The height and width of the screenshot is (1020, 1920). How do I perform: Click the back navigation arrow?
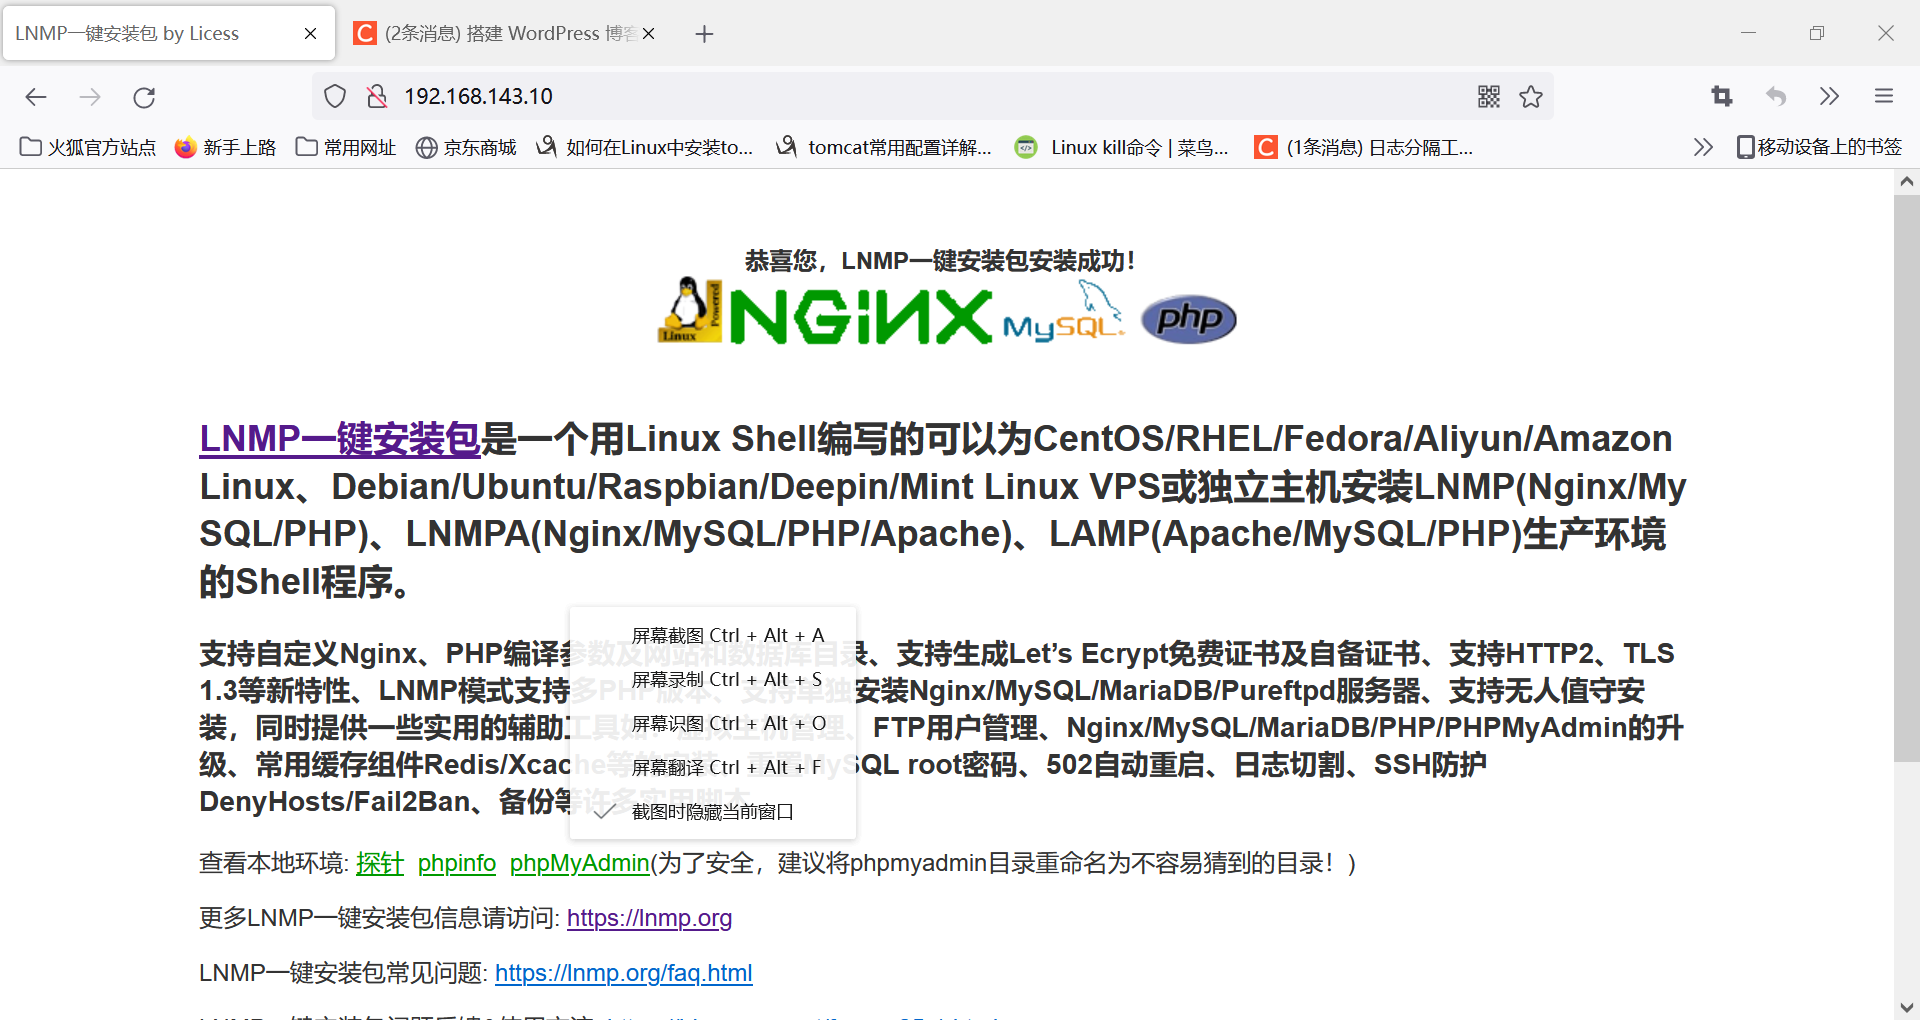[36, 96]
